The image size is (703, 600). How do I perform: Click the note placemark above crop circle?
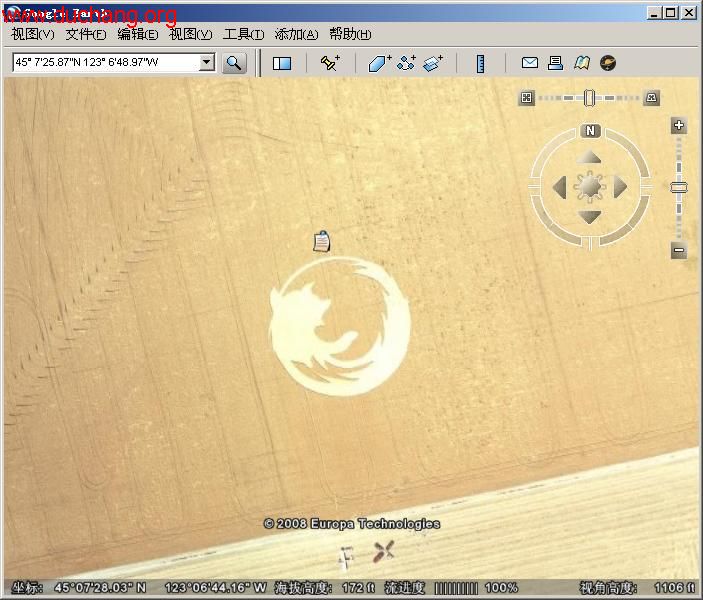coord(321,241)
